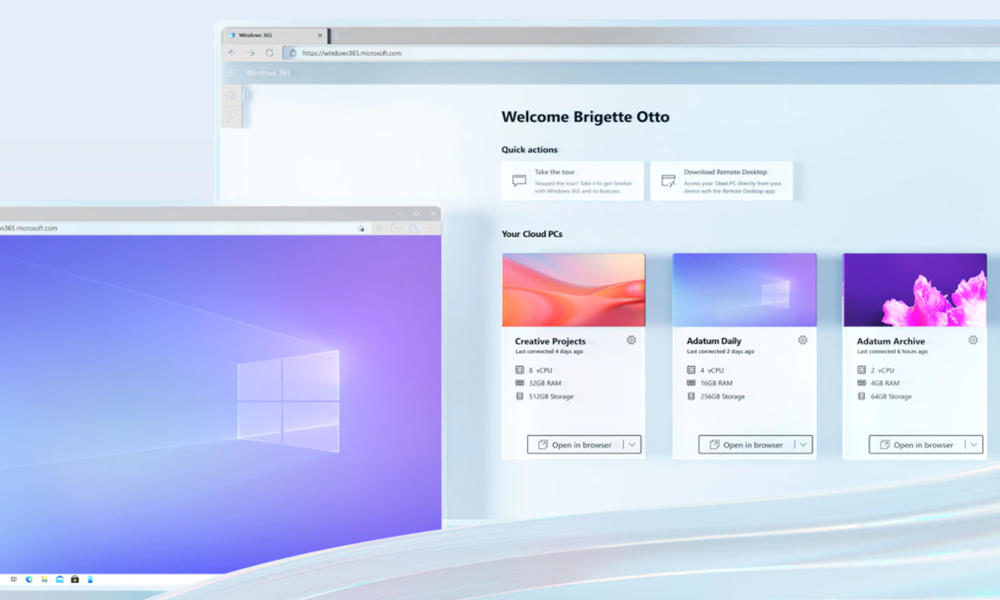The height and width of the screenshot is (600, 1000).
Task: Open Microsoft Store on the Cloud PC taskbar
Action: click(x=75, y=580)
